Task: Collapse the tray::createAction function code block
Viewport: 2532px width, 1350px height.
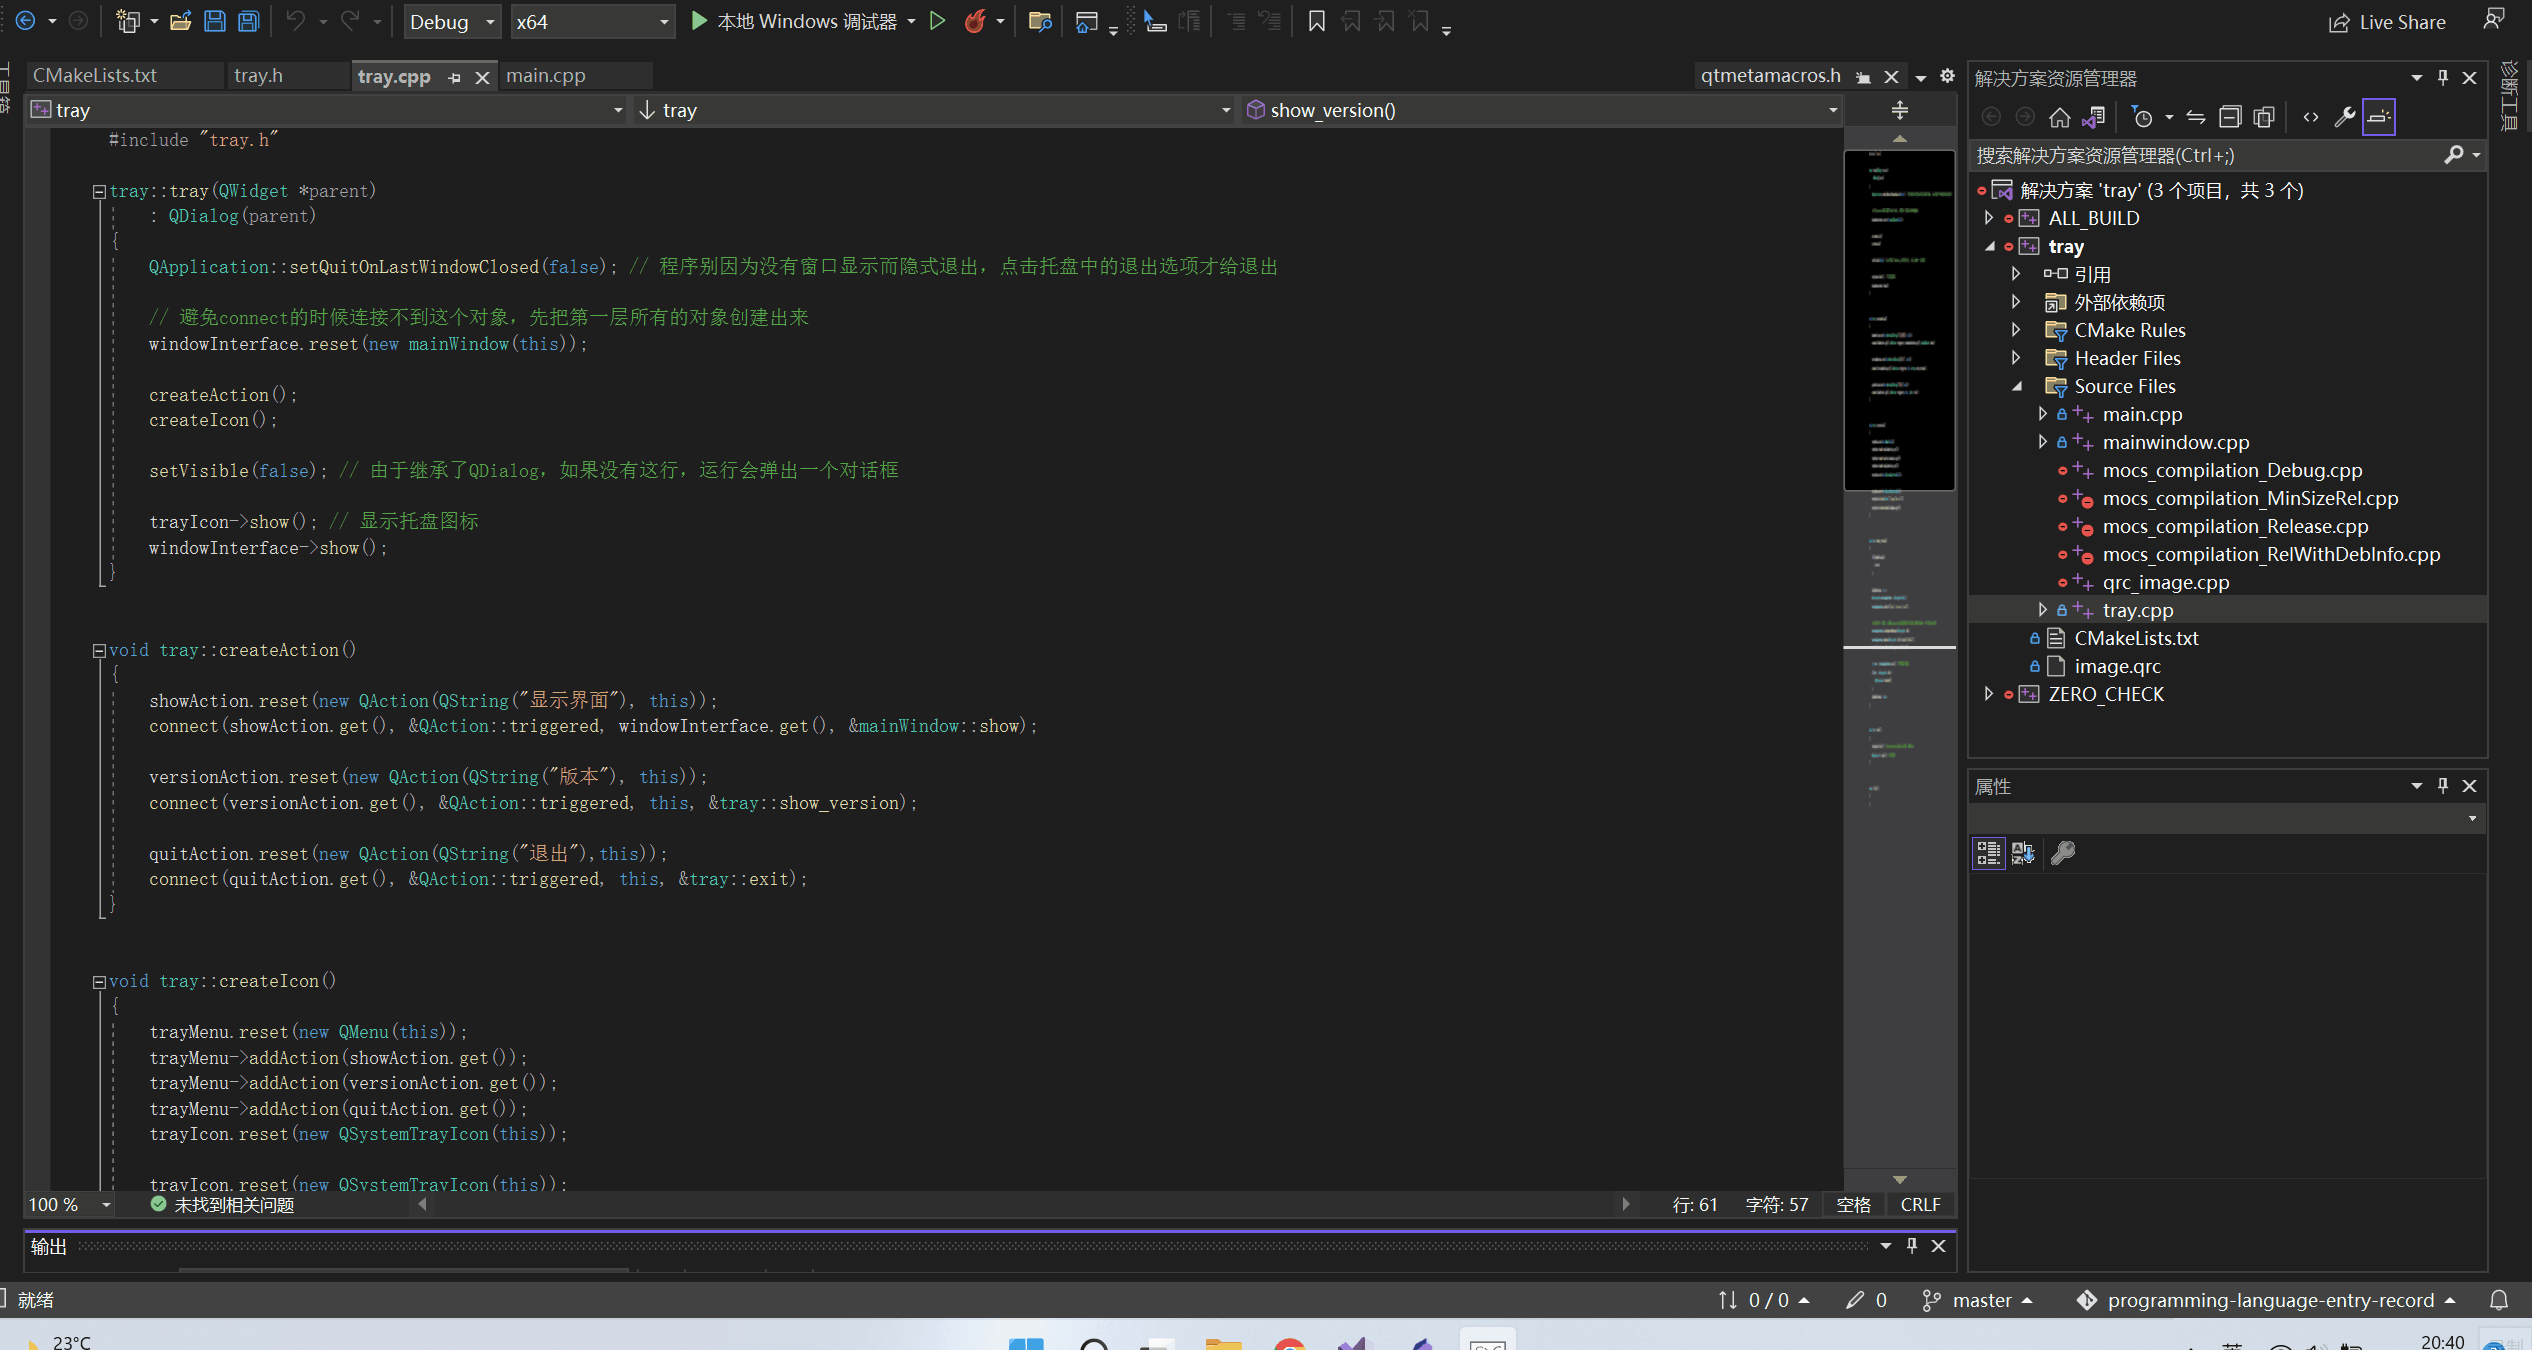Action: coord(99,650)
